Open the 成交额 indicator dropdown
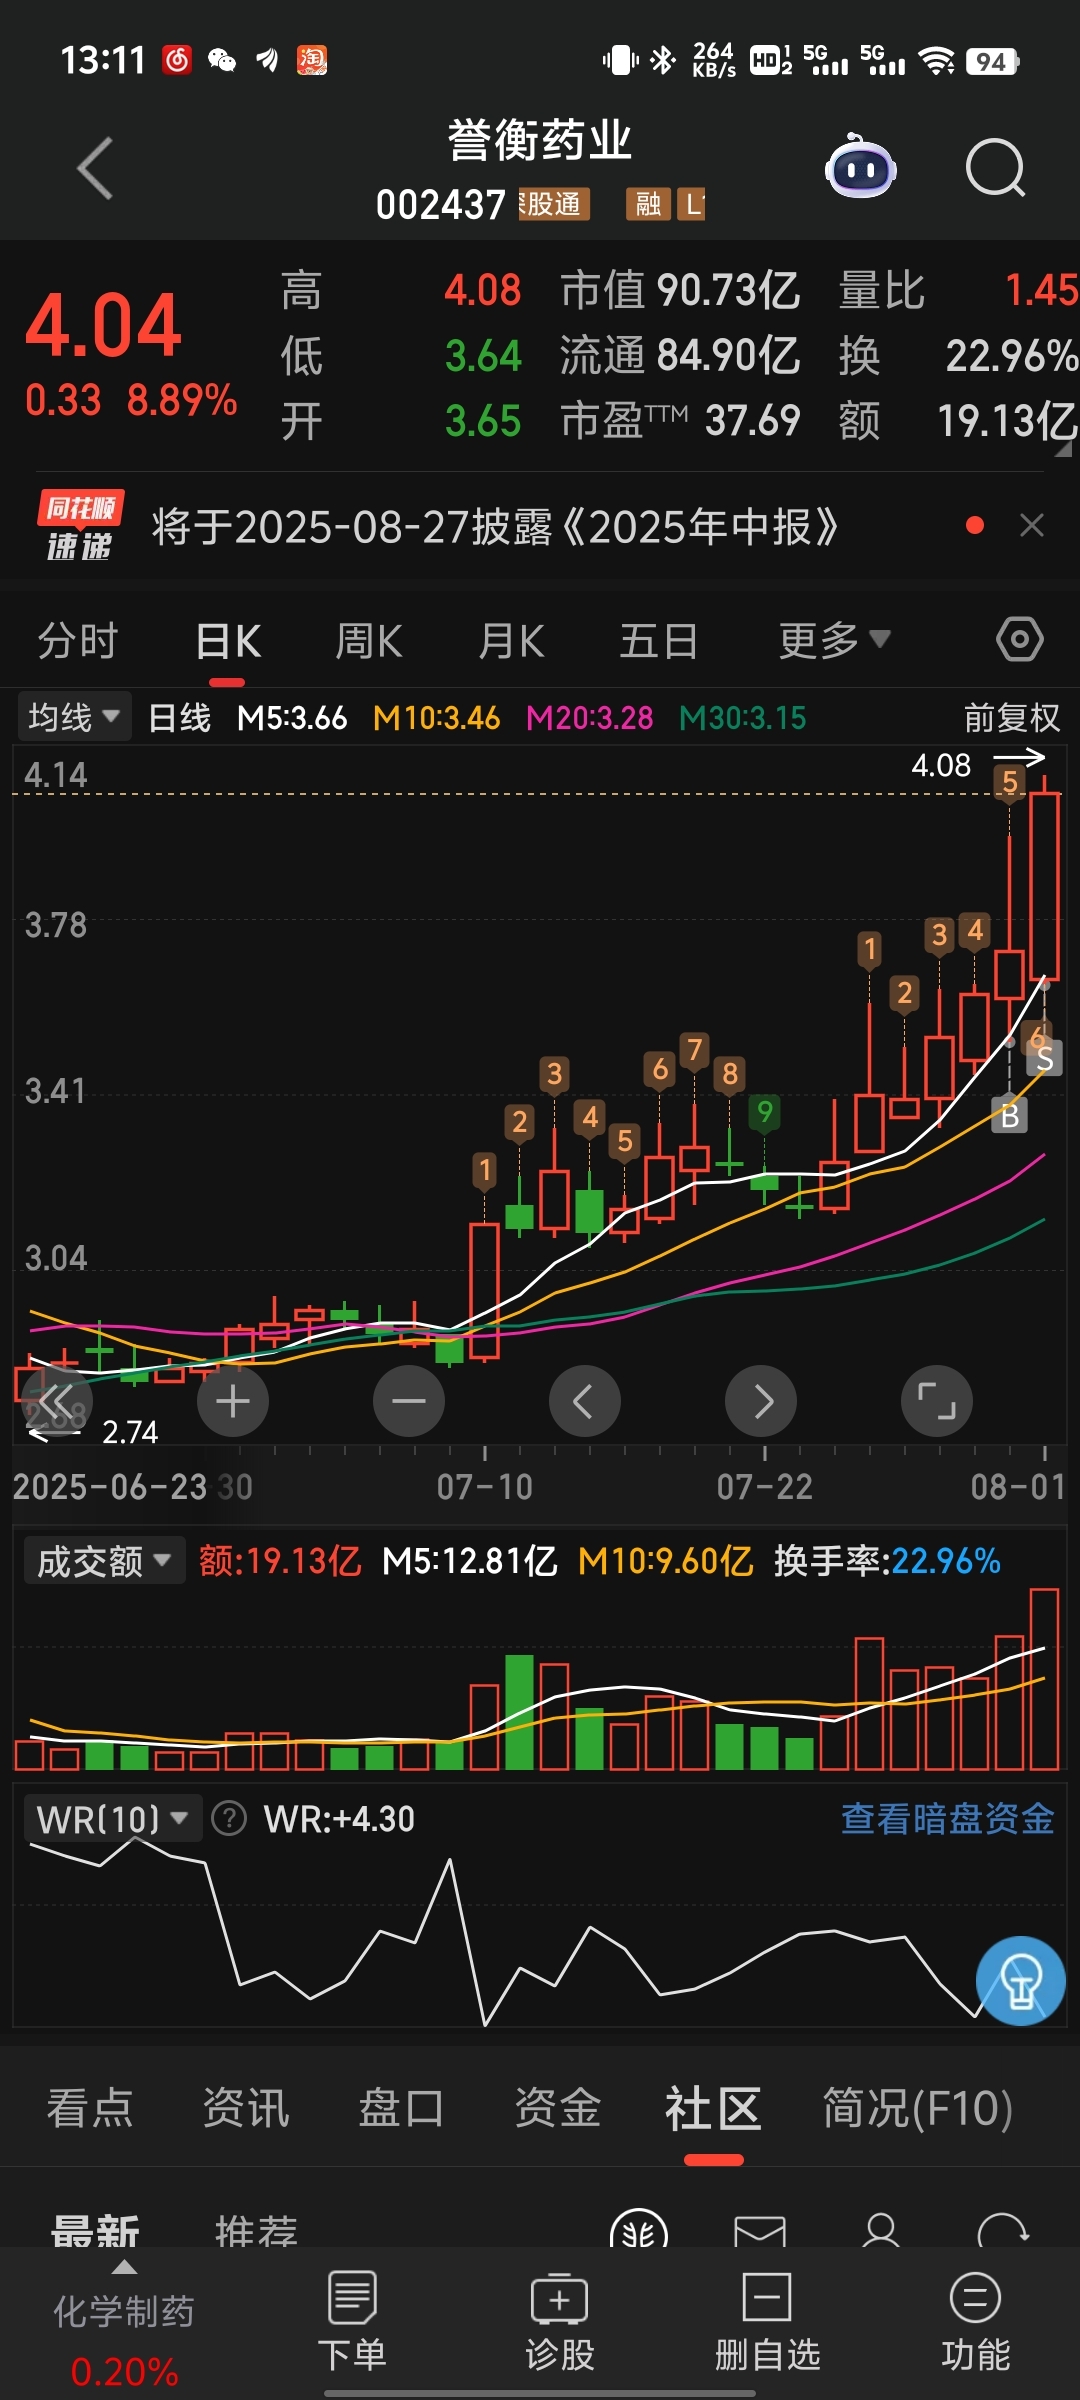This screenshot has height=2400, width=1080. click(x=104, y=1561)
